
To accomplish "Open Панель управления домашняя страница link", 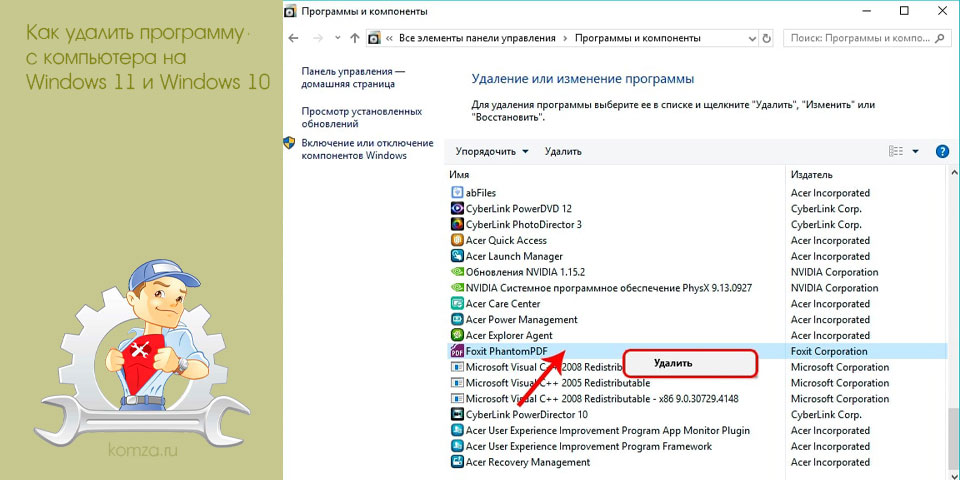I will point(354,78).
